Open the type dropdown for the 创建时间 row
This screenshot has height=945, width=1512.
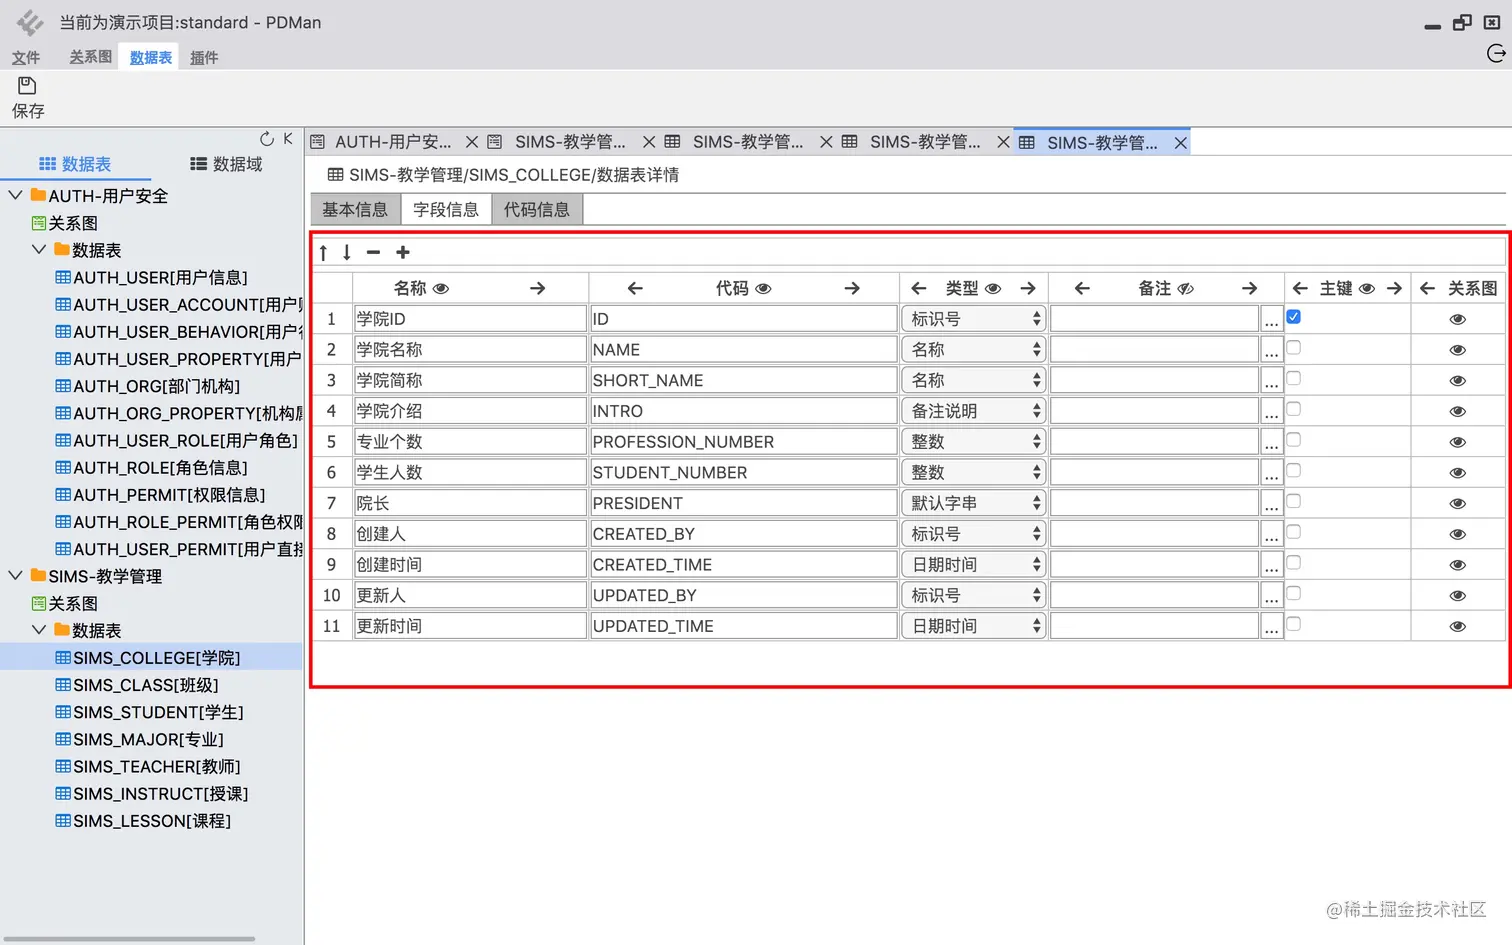click(974, 565)
